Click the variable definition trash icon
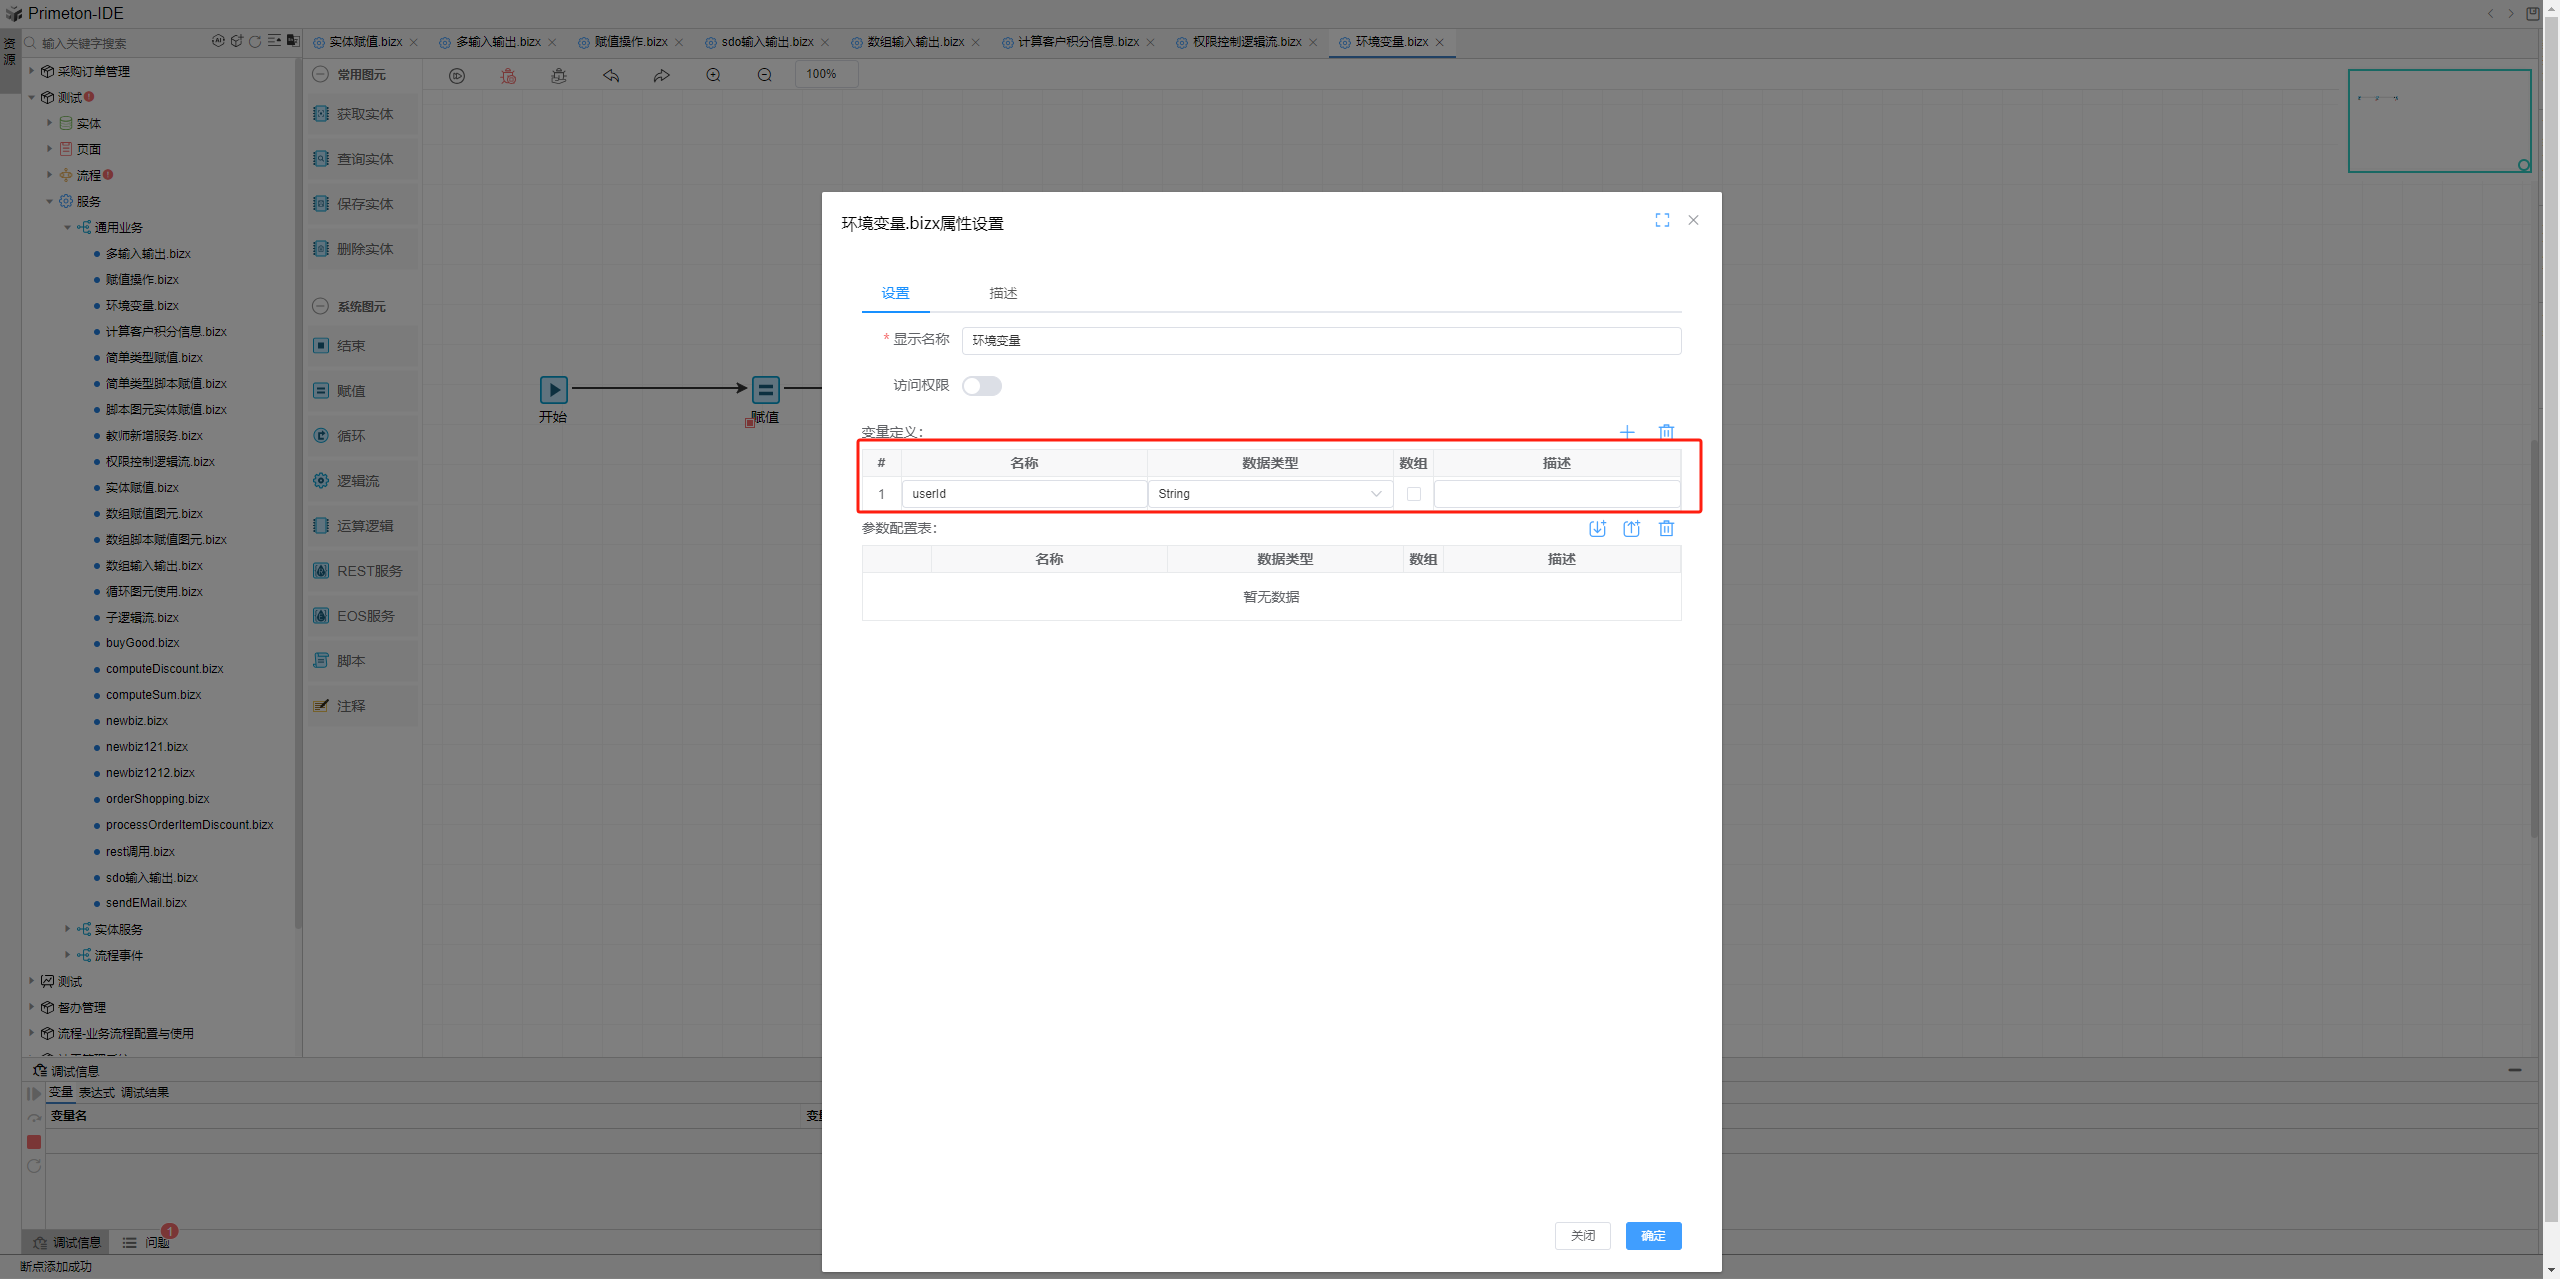This screenshot has width=2560, height=1279. (x=1666, y=432)
